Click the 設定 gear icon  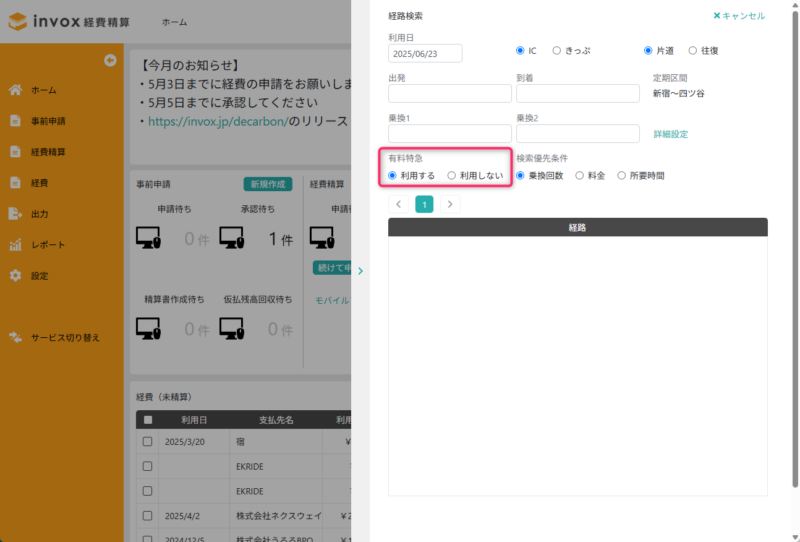[15, 276]
